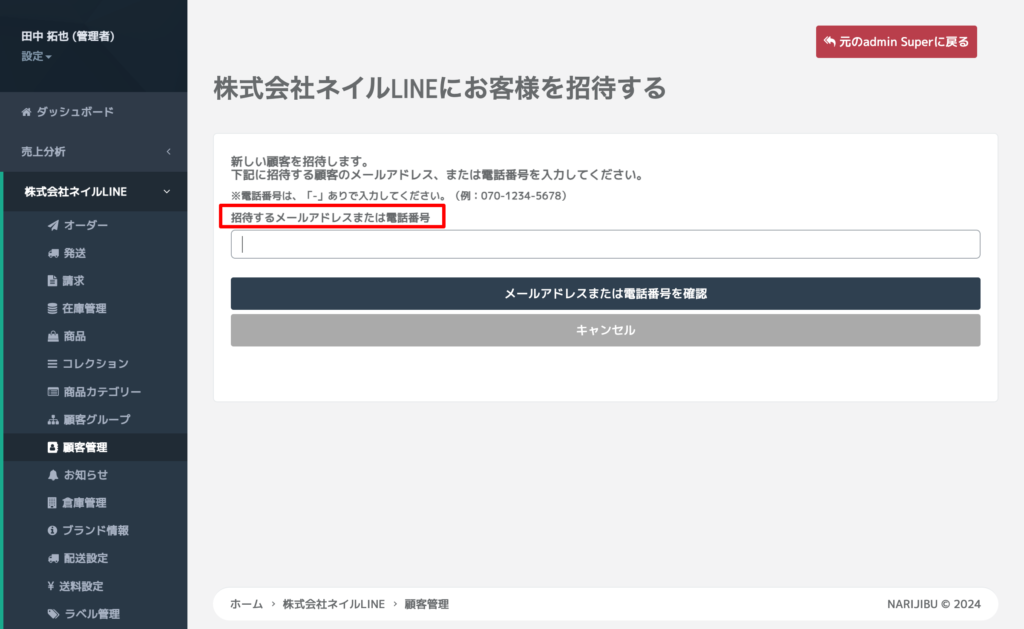Select 顧客グループ in the sidebar
Image resolution: width=1024 pixels, height=629 pixels.
point(96,420)
